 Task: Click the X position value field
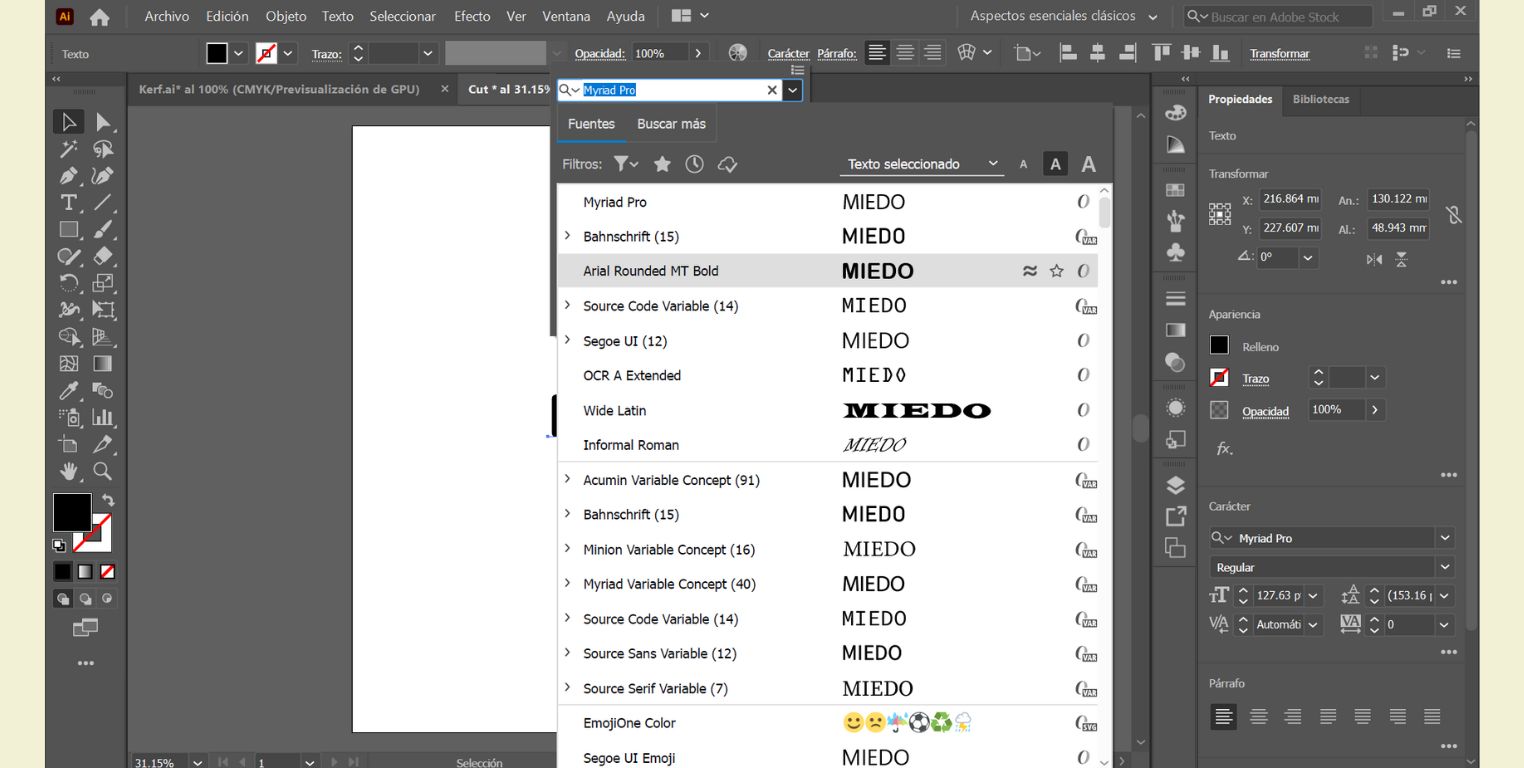(1290, 198)
